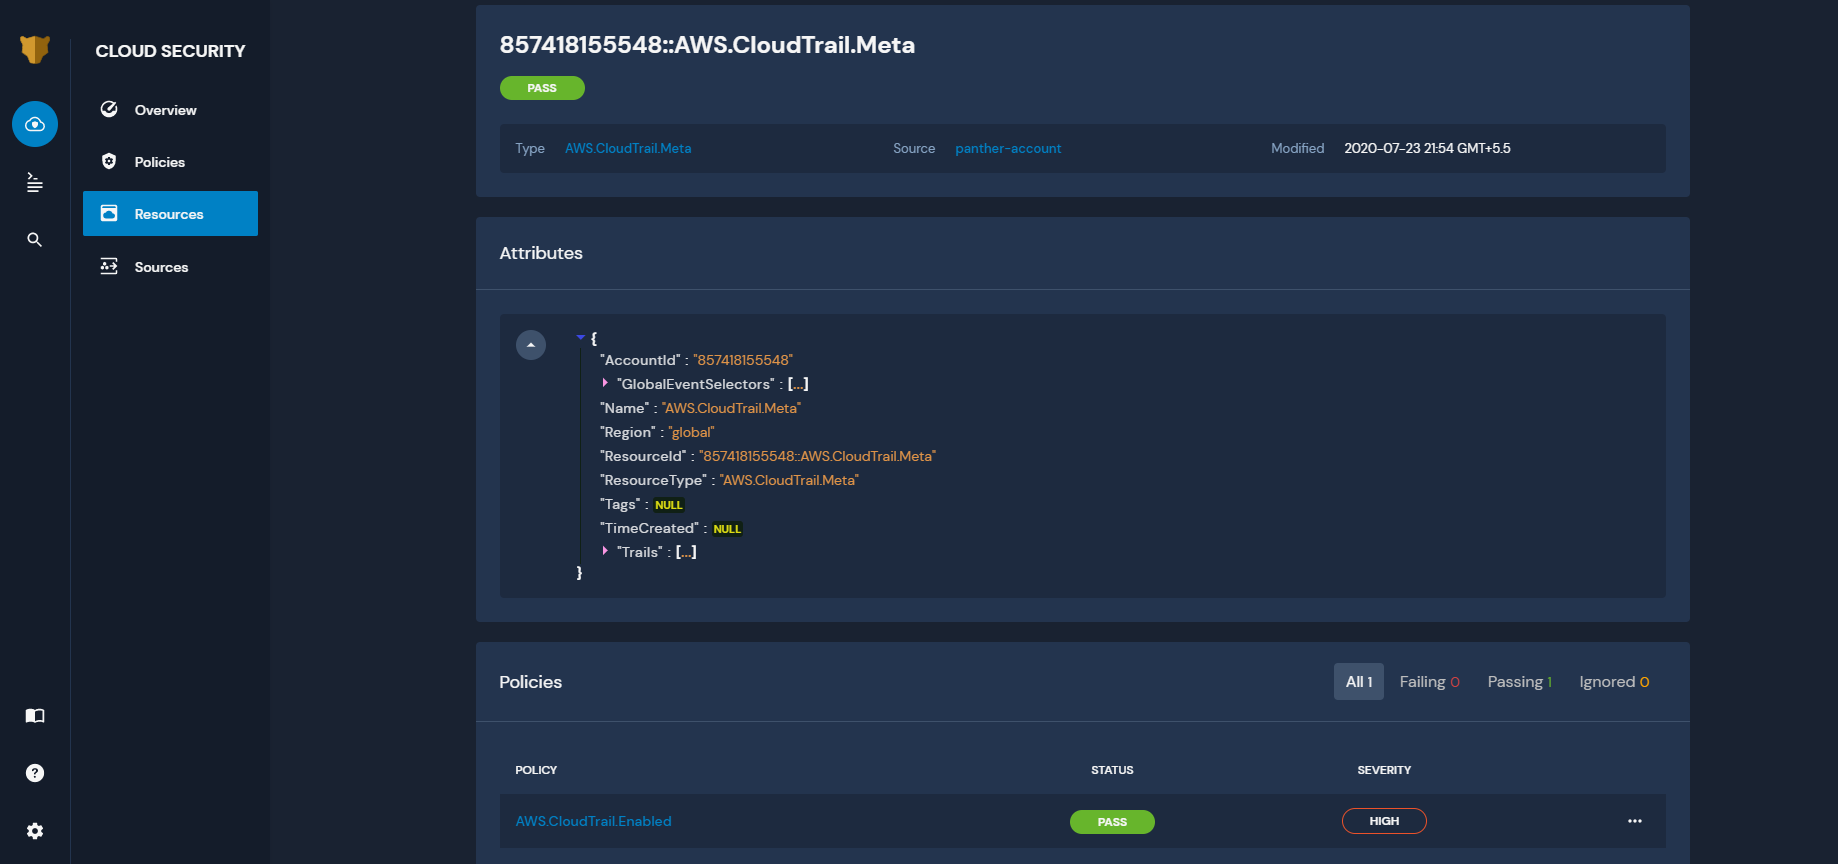Open the documentation book icon
This screenshot has height=864, width=1838.
(x=35, y=715)
